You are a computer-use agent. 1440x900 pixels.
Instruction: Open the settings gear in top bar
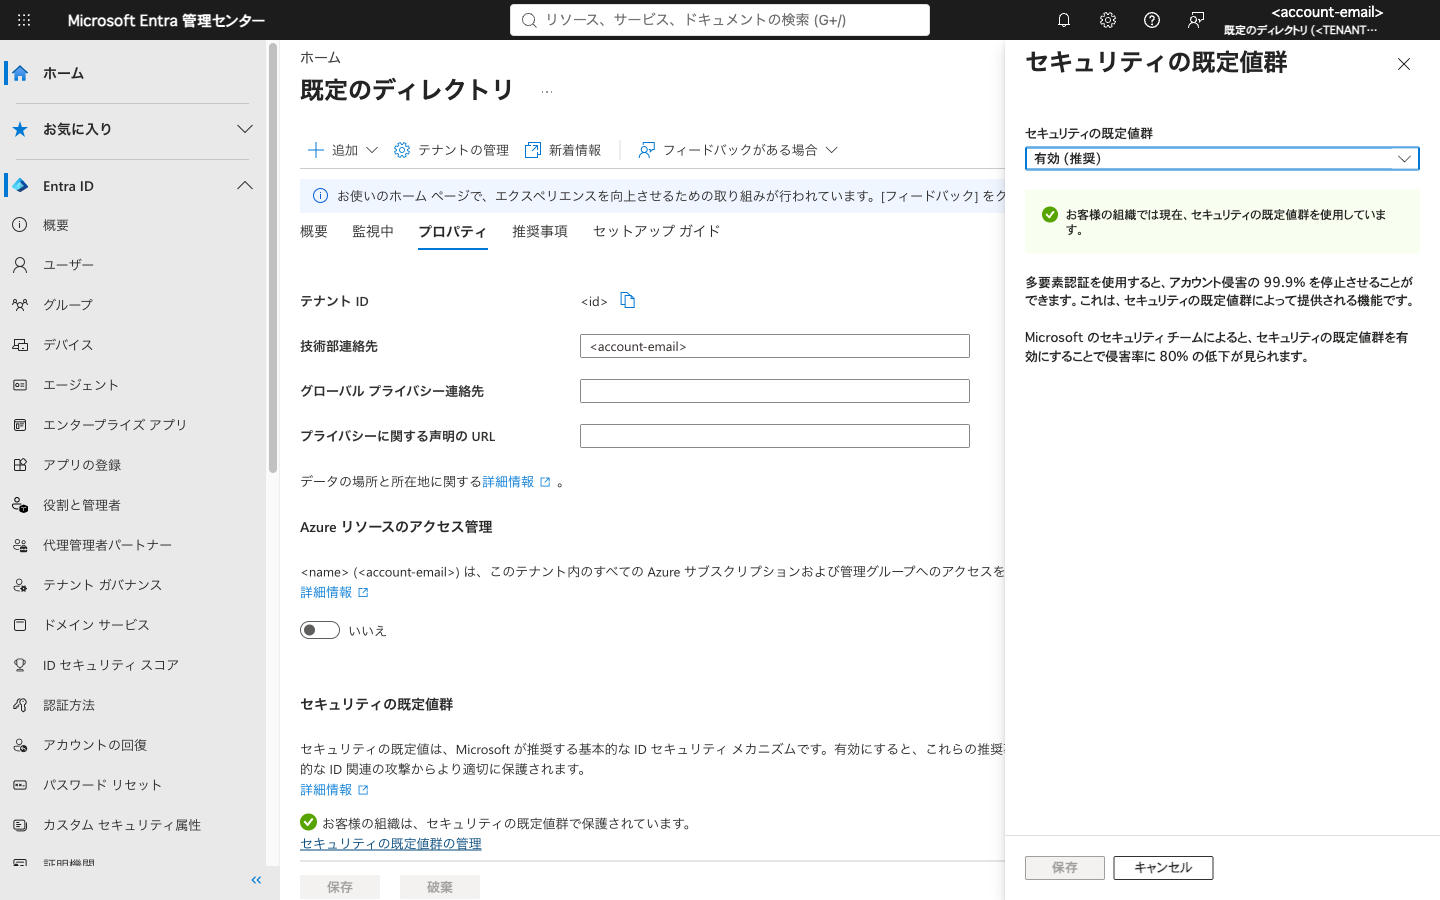(x=1108, y=20)
